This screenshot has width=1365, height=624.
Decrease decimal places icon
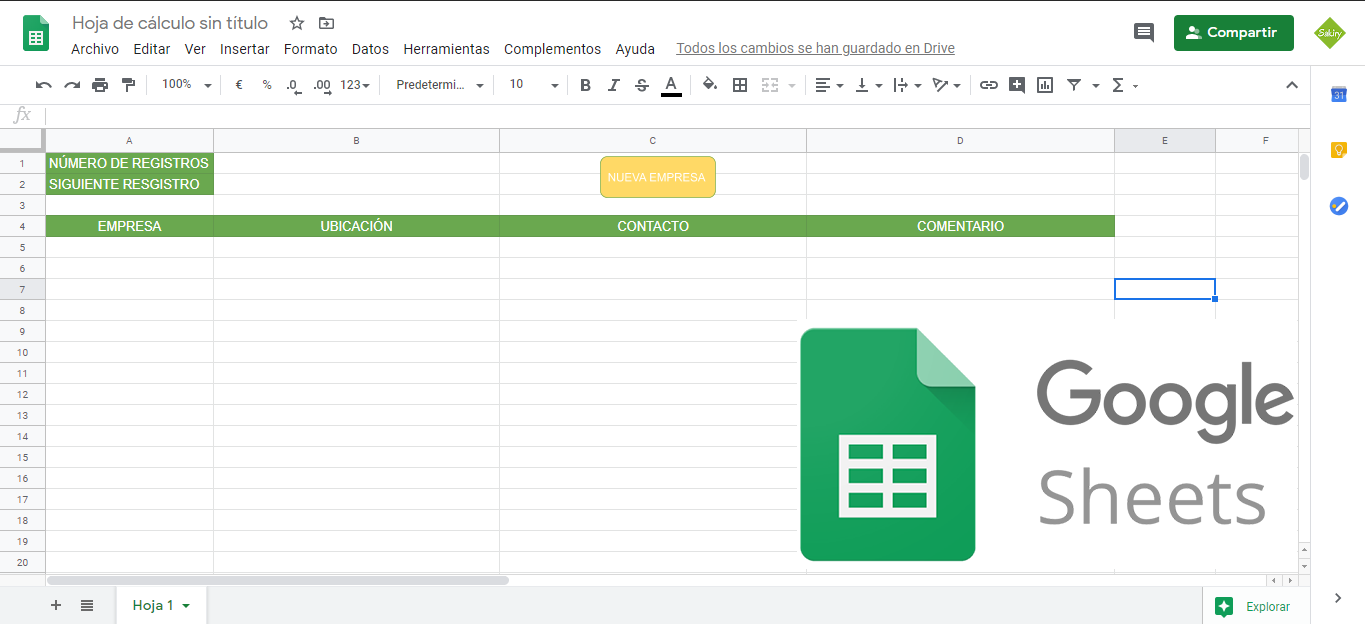click(293, 85)
